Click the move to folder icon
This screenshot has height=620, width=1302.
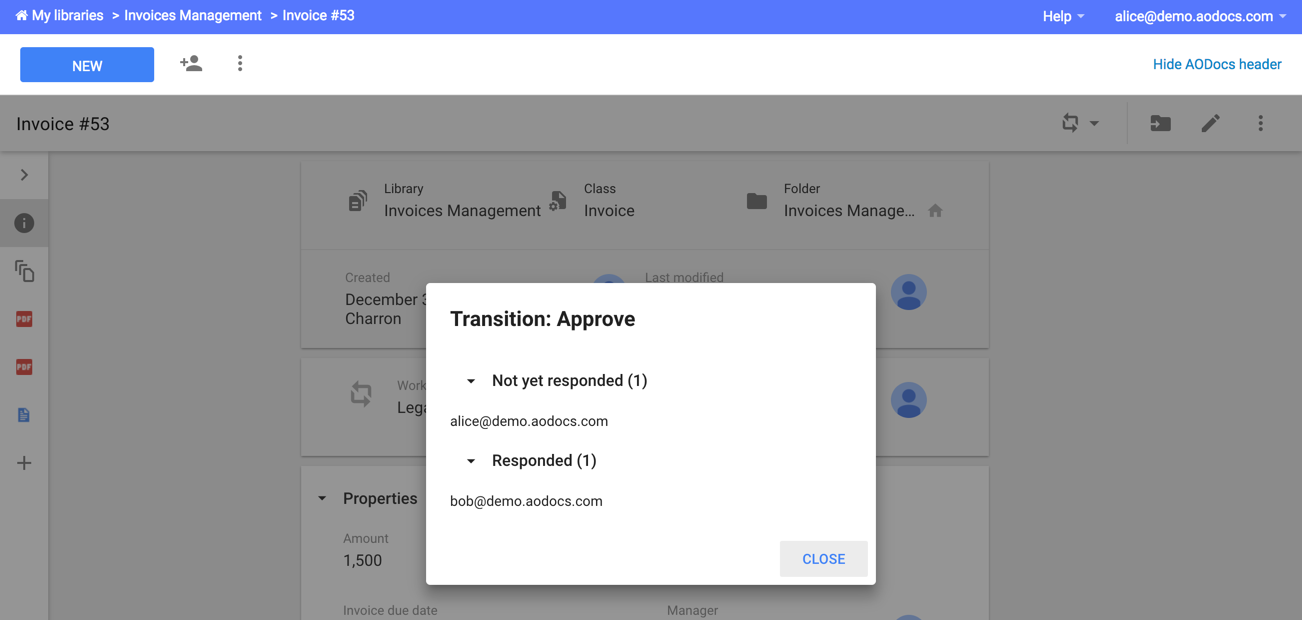(1160, 123)
